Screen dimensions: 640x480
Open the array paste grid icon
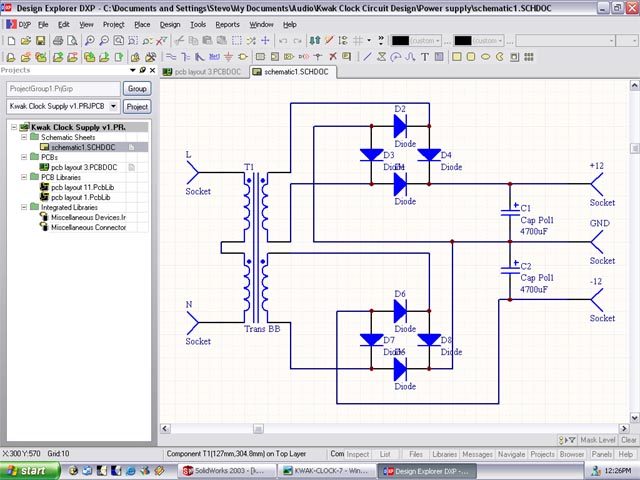(x=529, y=57)
